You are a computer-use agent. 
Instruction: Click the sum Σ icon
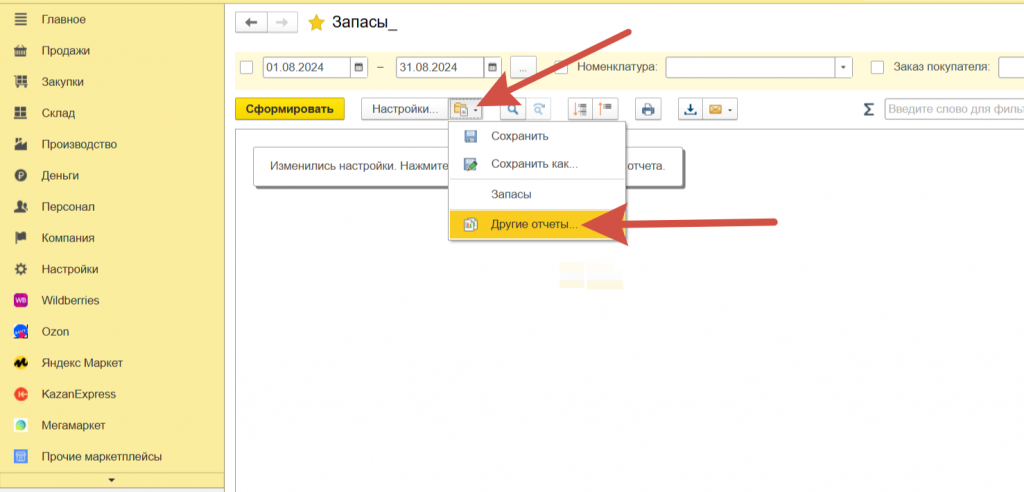click(x=869, y=109)
